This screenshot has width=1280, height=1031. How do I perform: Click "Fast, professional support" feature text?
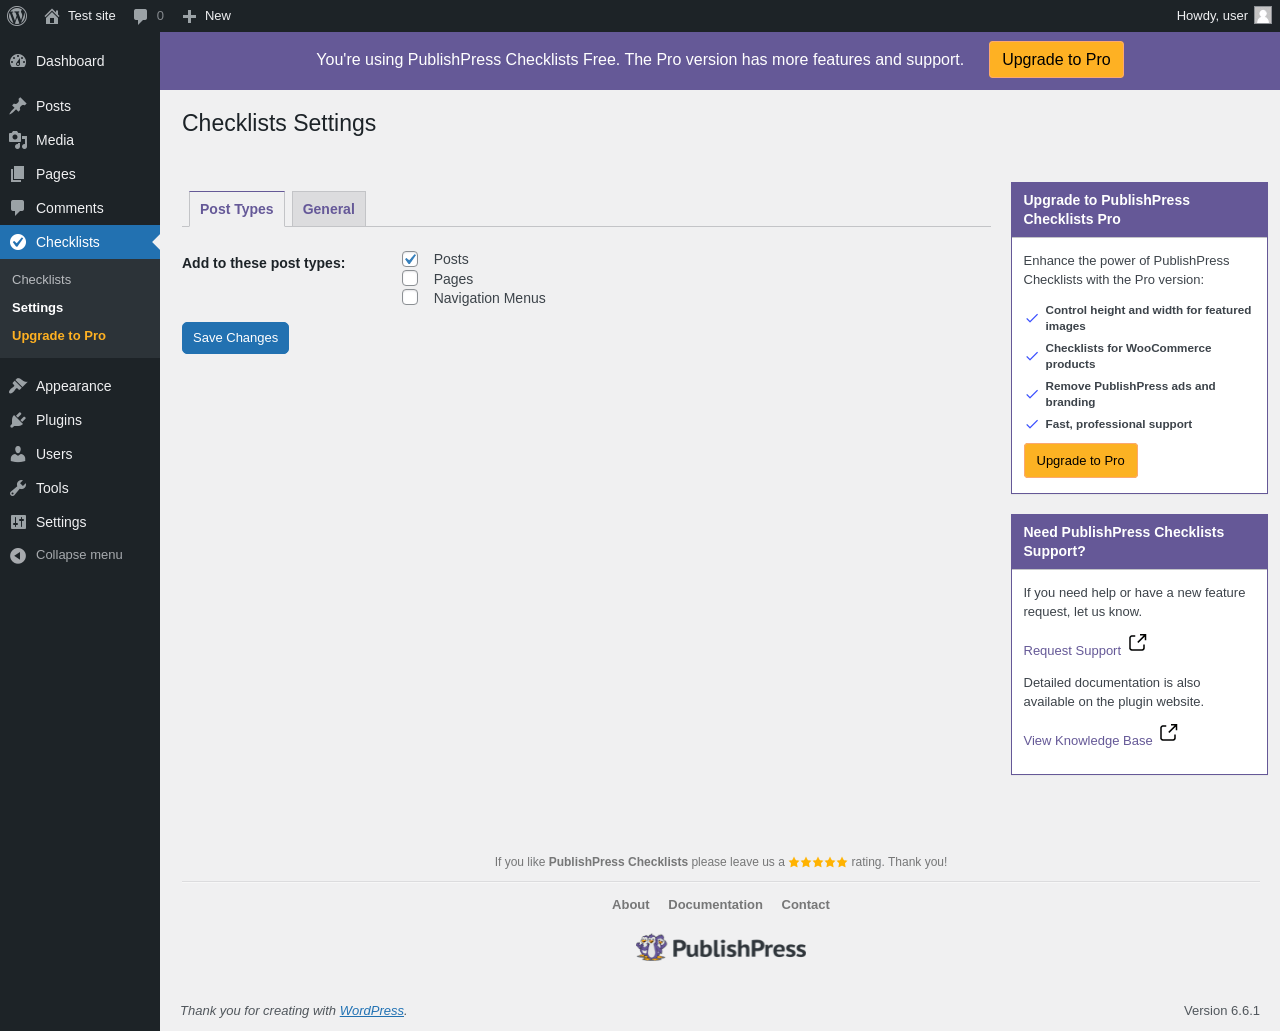pos(1118,424)
